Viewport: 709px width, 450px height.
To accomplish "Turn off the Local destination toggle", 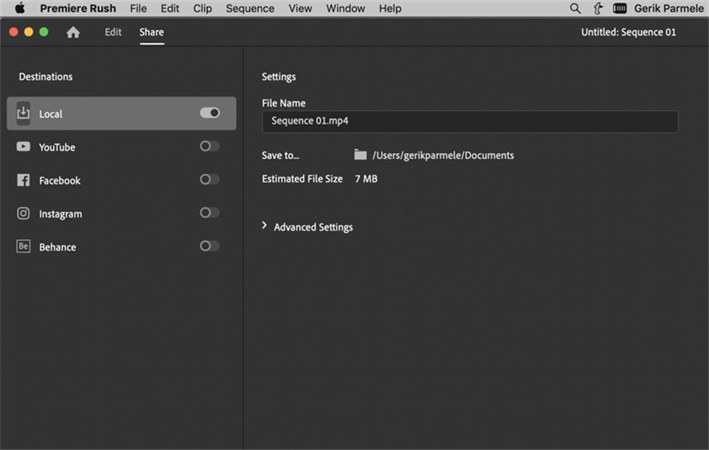I will 209,113.
